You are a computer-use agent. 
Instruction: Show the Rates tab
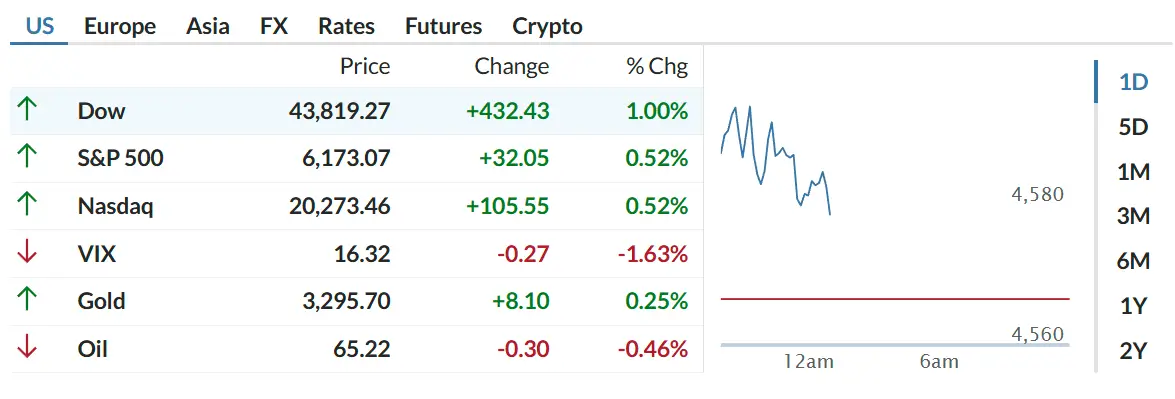[346, 26]
